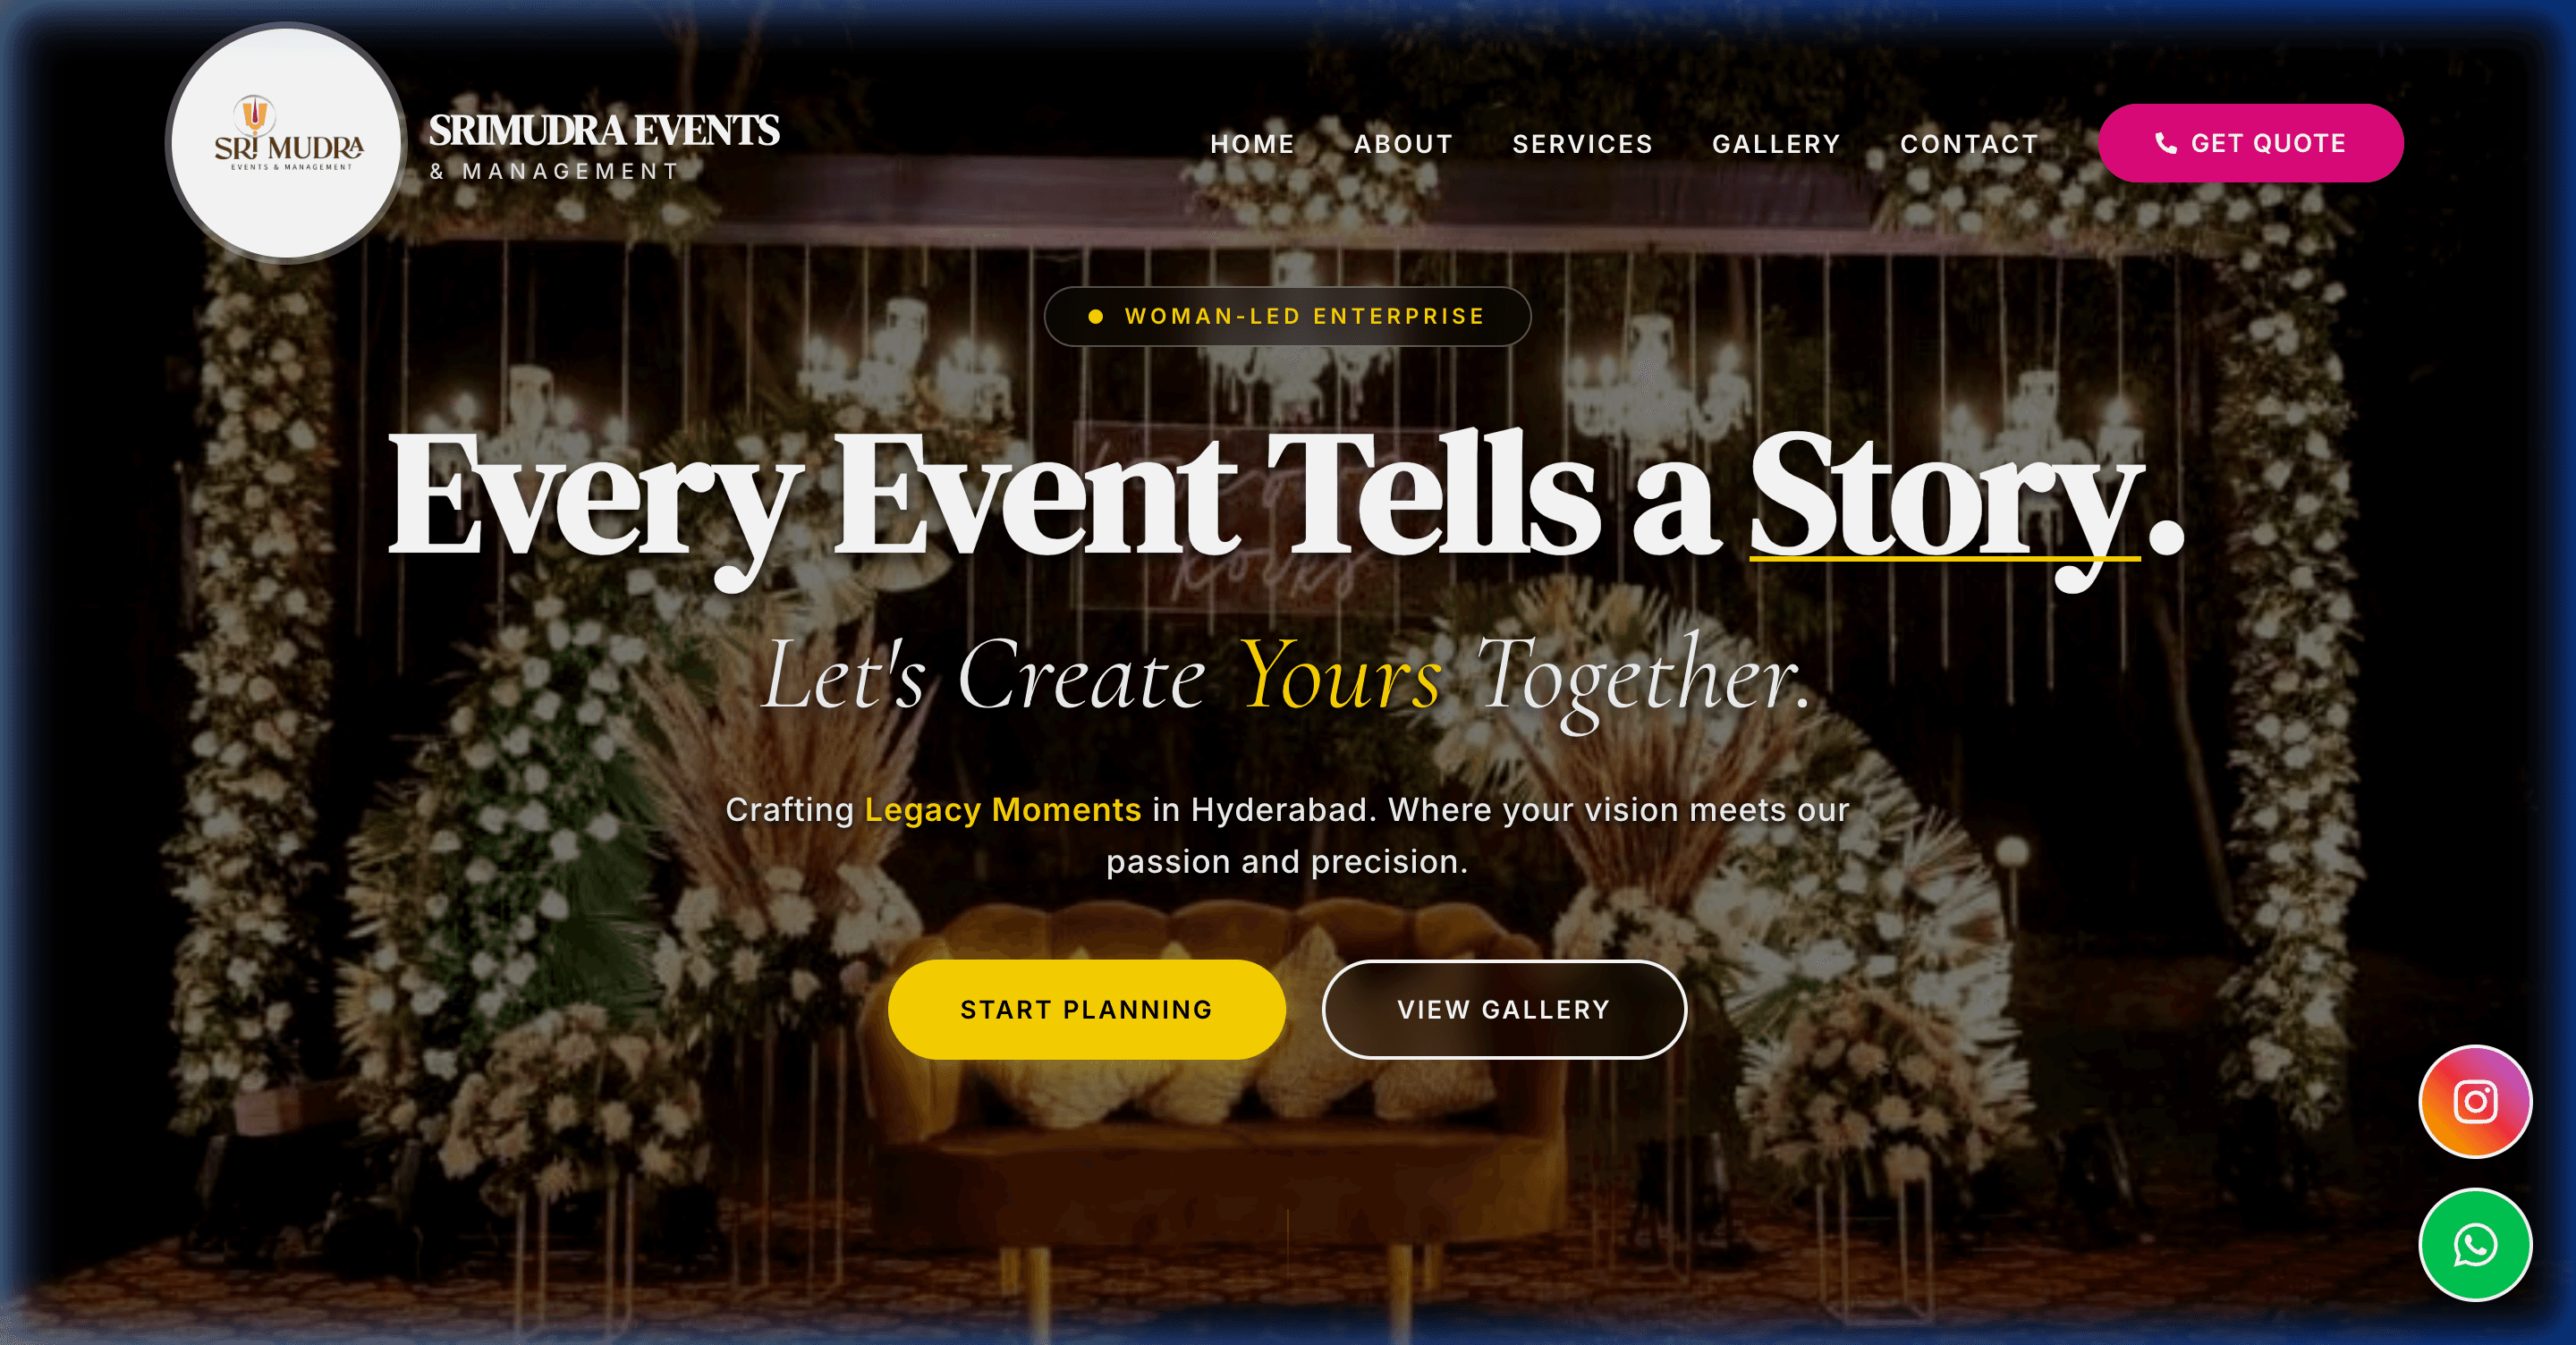The height and width of the screenshot is (1345, 2576).
Task: Open the Services nav item
Action: click(x=1582, y=144)
